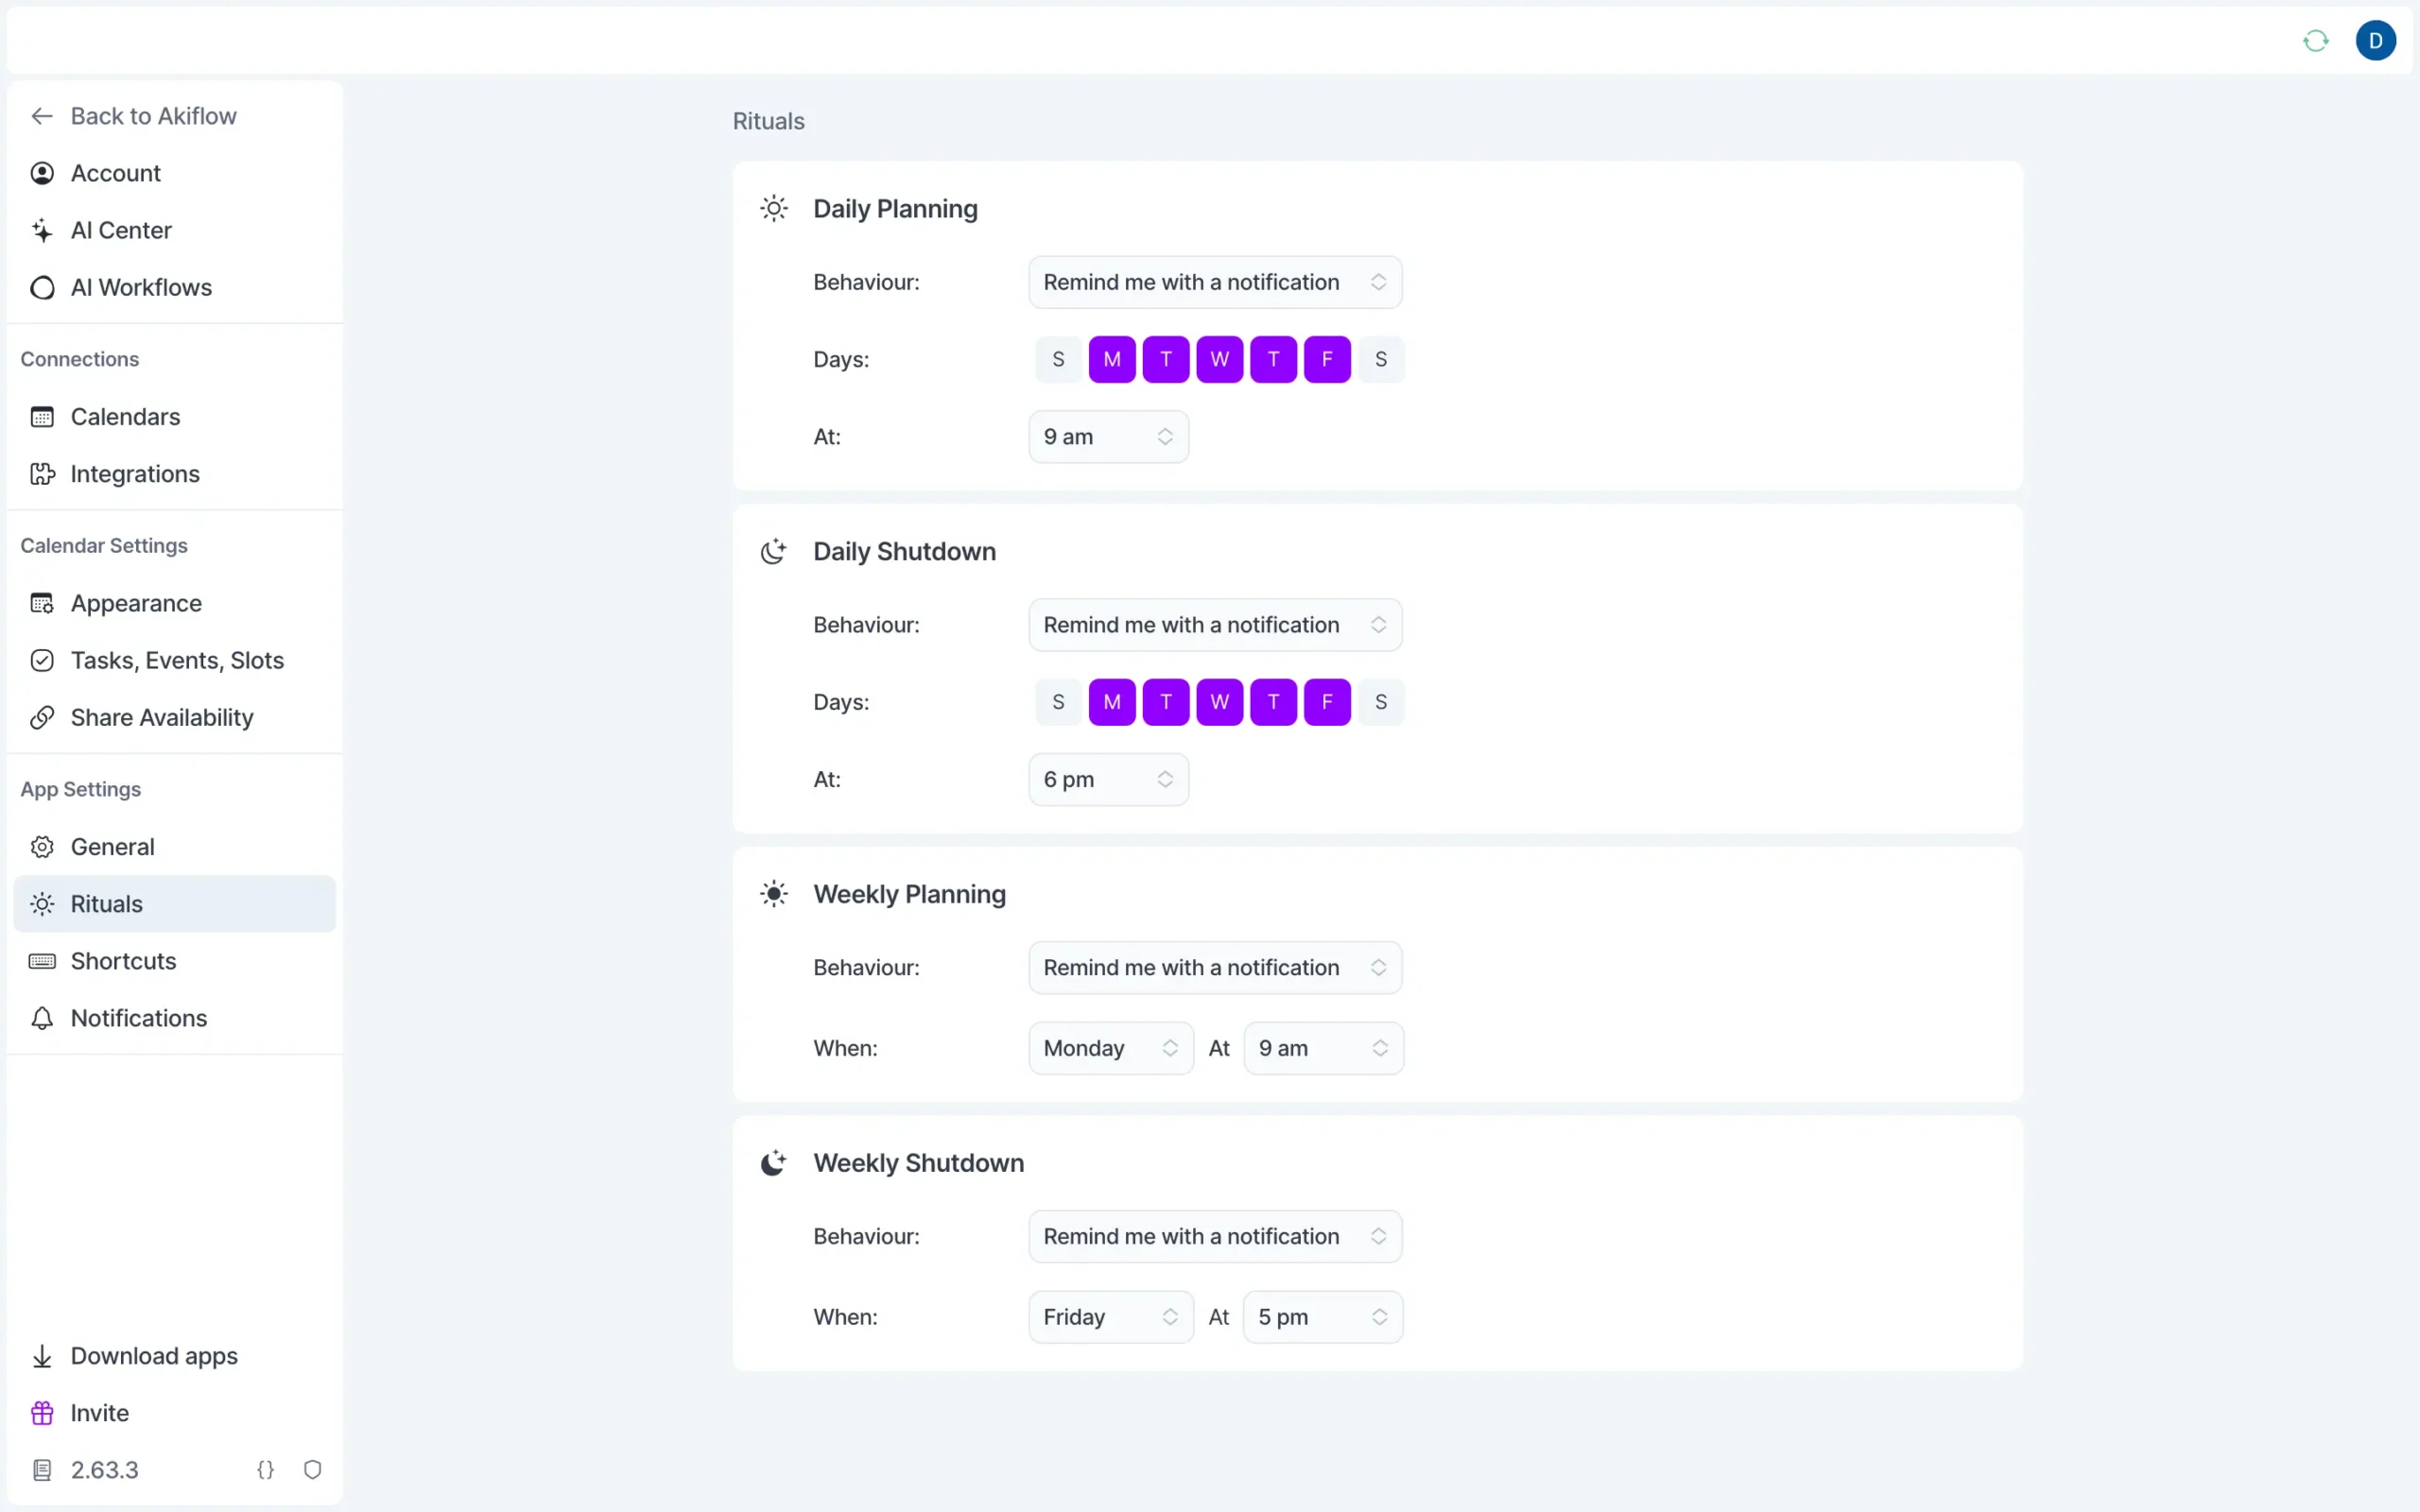Click the version 2.63.3 changelog icon
Viewport: 2420px width, 1512px height.
pos(42,1469)
